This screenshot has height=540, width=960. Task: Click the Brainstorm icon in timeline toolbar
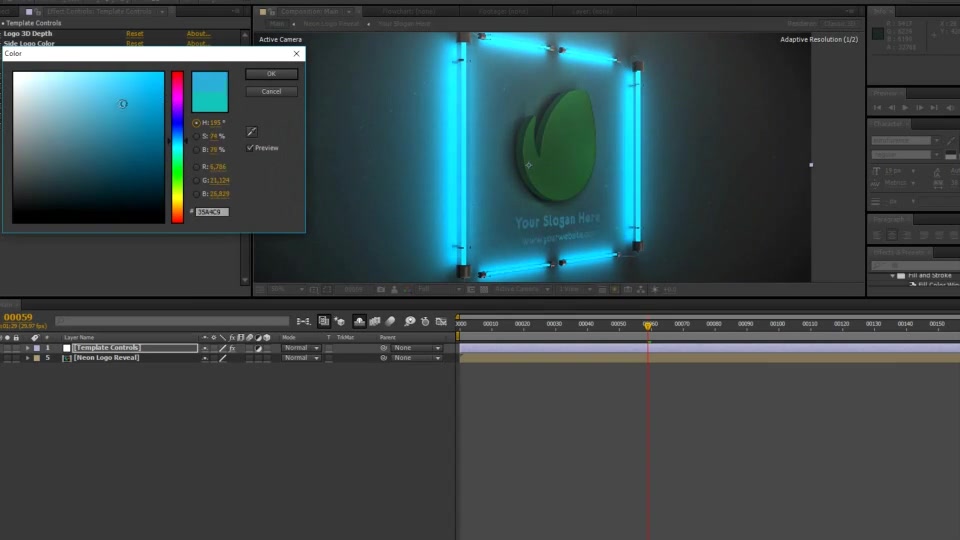(x=410, y=321)
